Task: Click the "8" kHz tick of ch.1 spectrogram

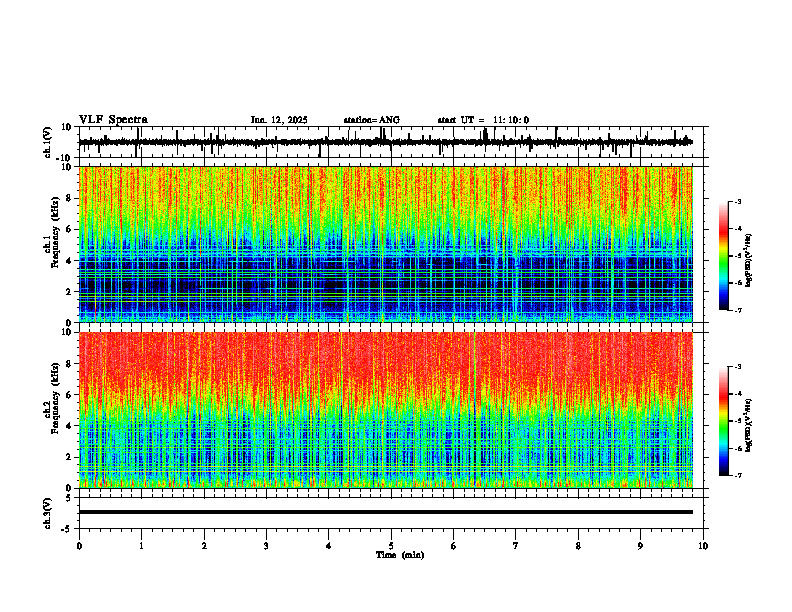Action: tap(70, 198)
